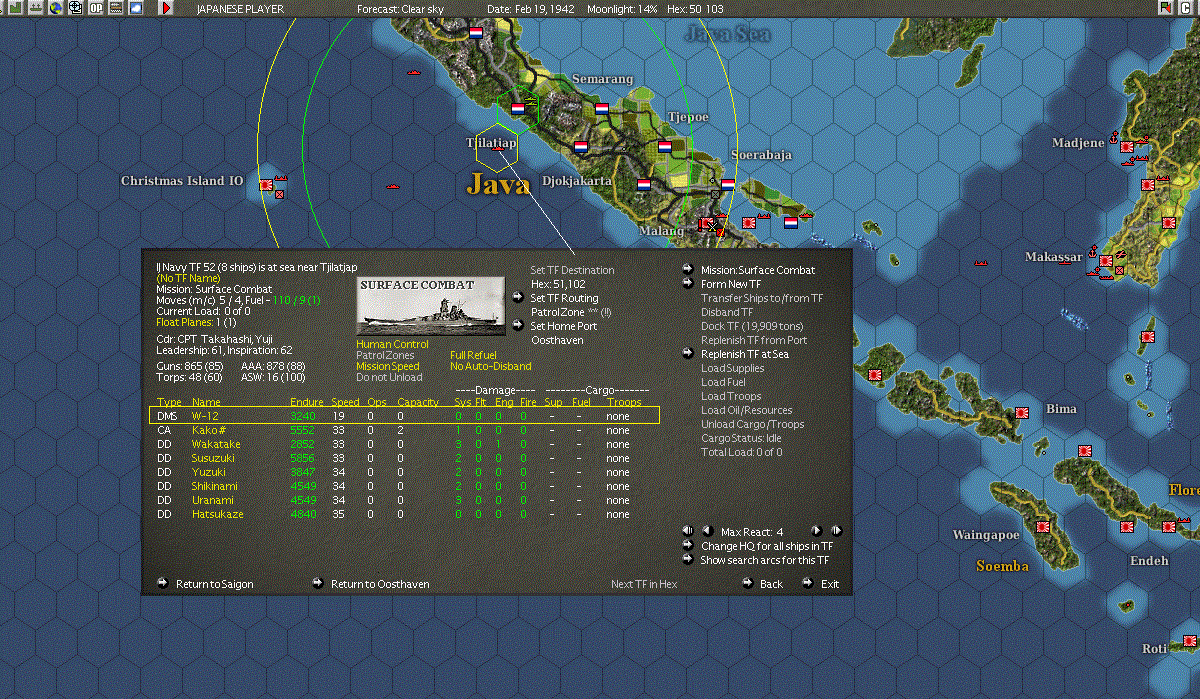Toggle Human Control setting
The image size is (1200, 699).
coord(392,344)
